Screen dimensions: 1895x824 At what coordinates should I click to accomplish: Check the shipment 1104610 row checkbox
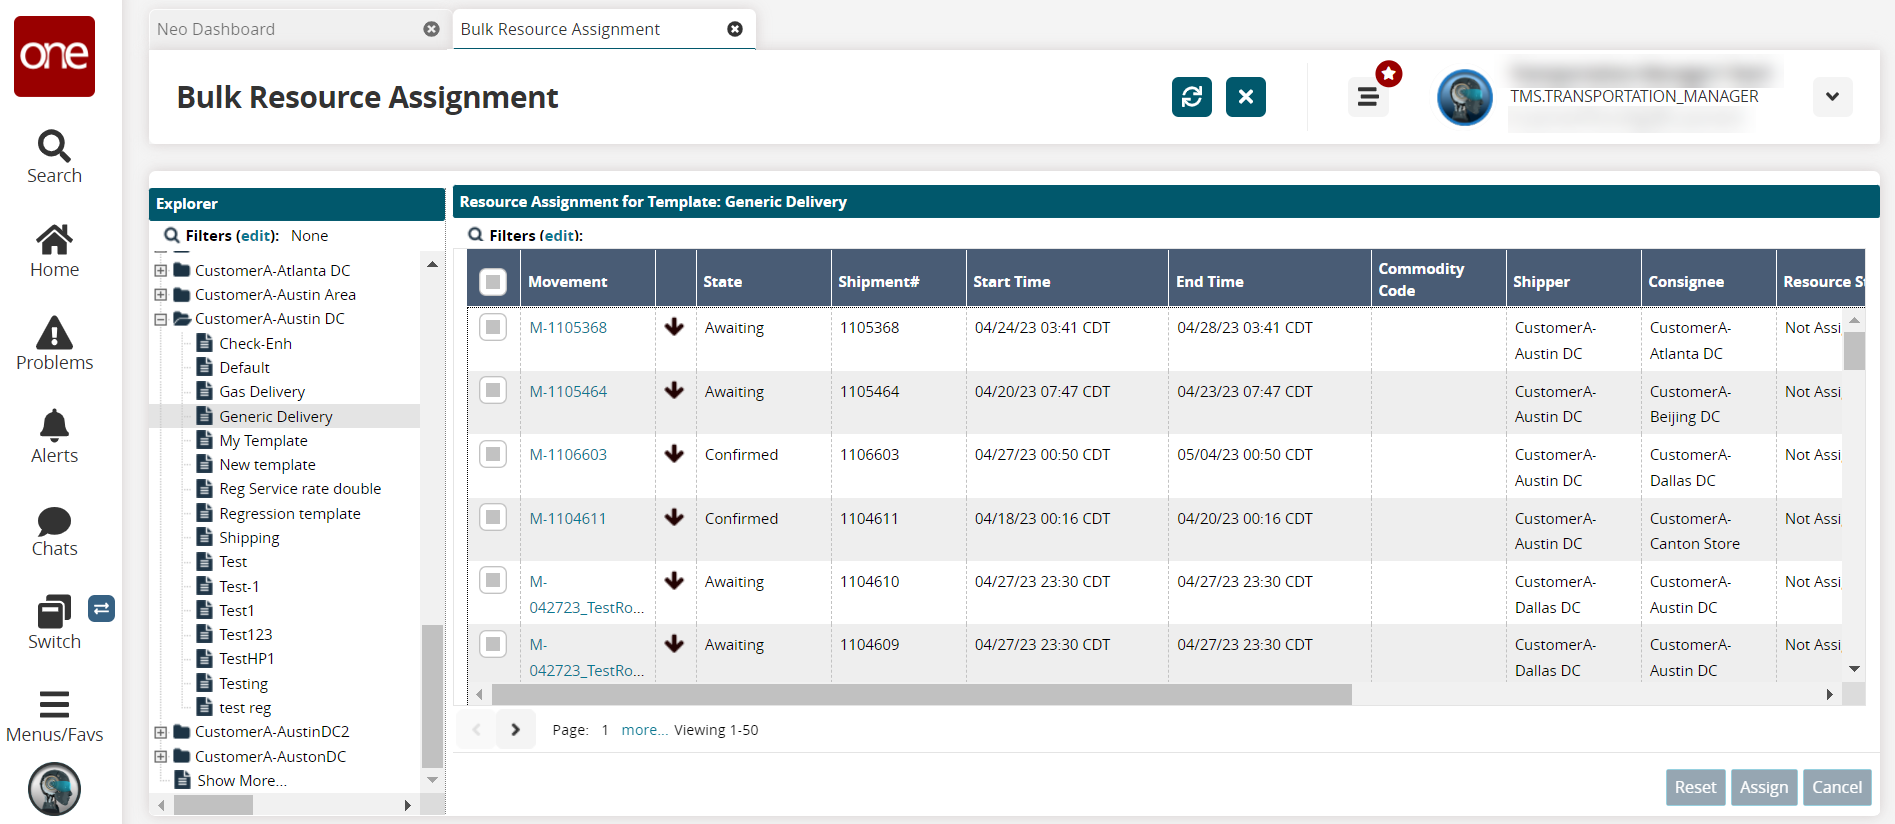tap(493, 581)
